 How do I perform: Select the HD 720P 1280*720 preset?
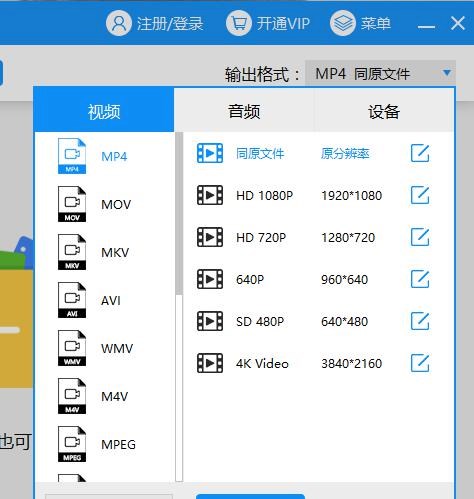click(x=313, y=237)
